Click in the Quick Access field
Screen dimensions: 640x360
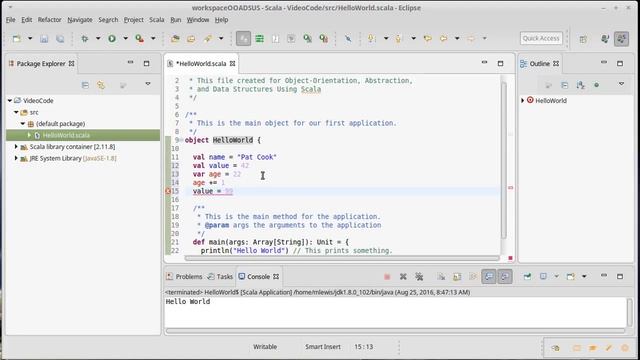(541, 38)
